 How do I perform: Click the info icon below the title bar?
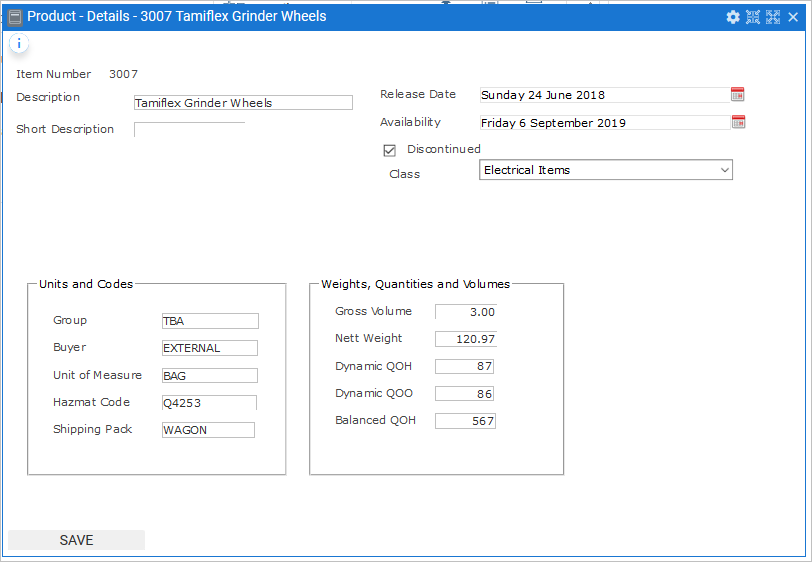(19, 44)
